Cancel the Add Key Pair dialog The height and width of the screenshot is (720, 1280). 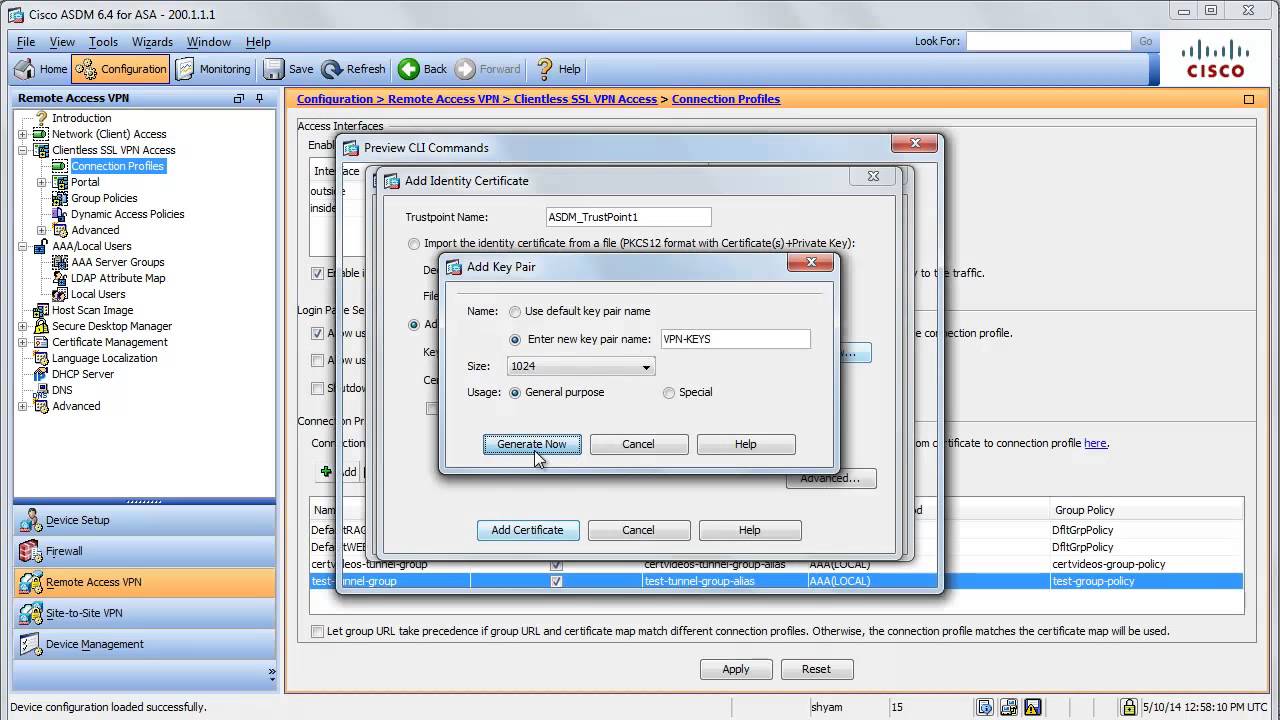(638, 444)
